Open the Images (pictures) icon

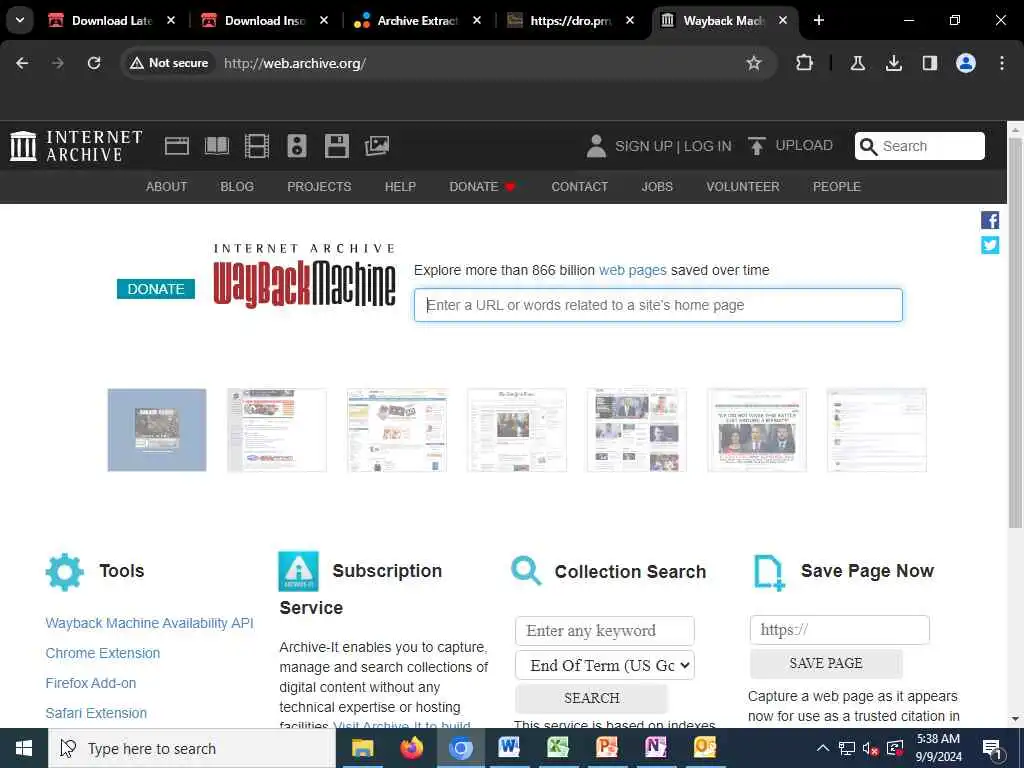tap(377, 146)
